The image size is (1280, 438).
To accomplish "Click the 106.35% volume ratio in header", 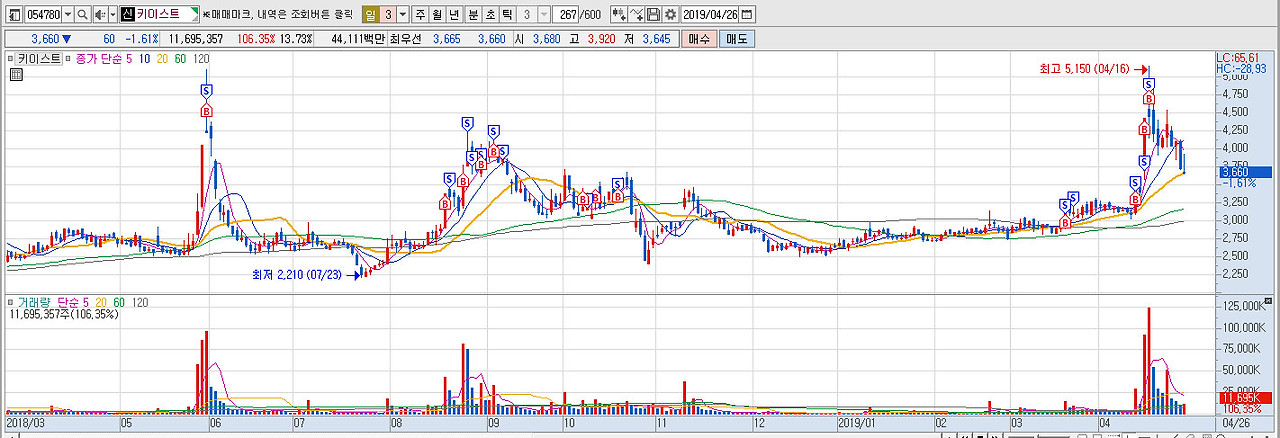I will pos(256,39).
